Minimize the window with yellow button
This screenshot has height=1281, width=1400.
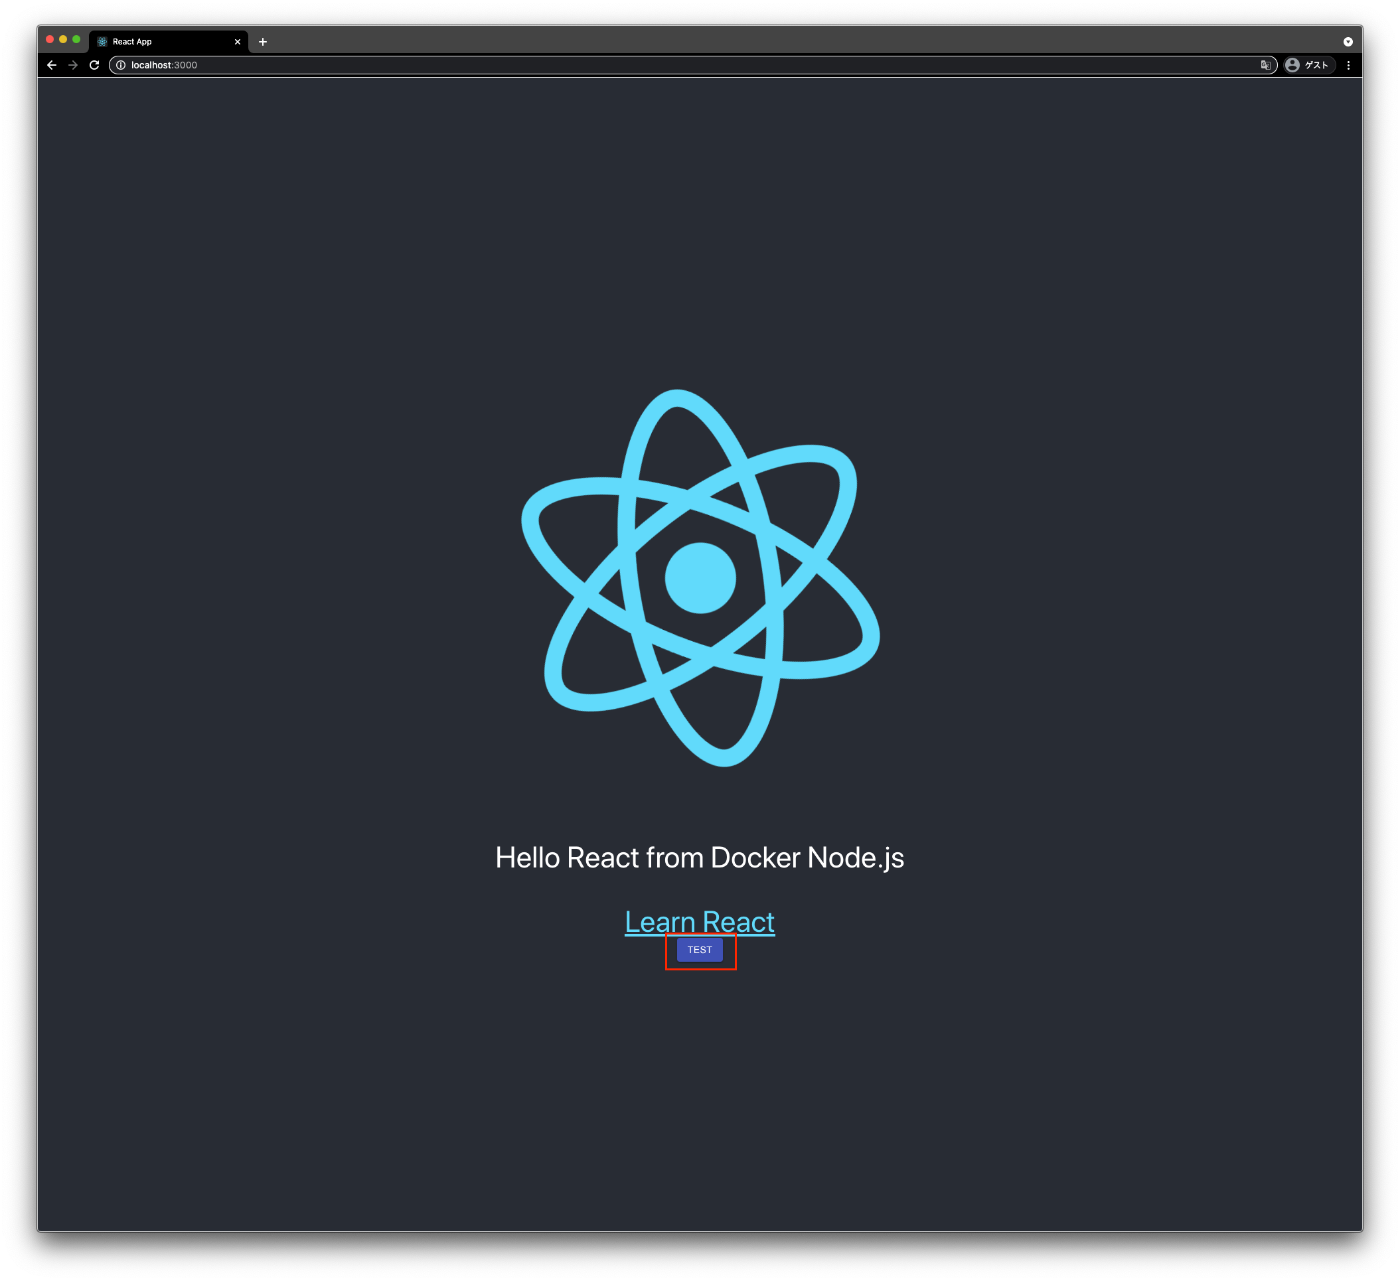pos(63,40)
